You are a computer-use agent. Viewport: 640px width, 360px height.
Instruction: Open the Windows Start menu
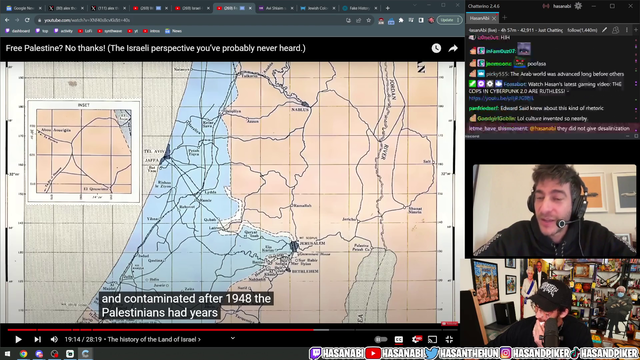point(7,353)
